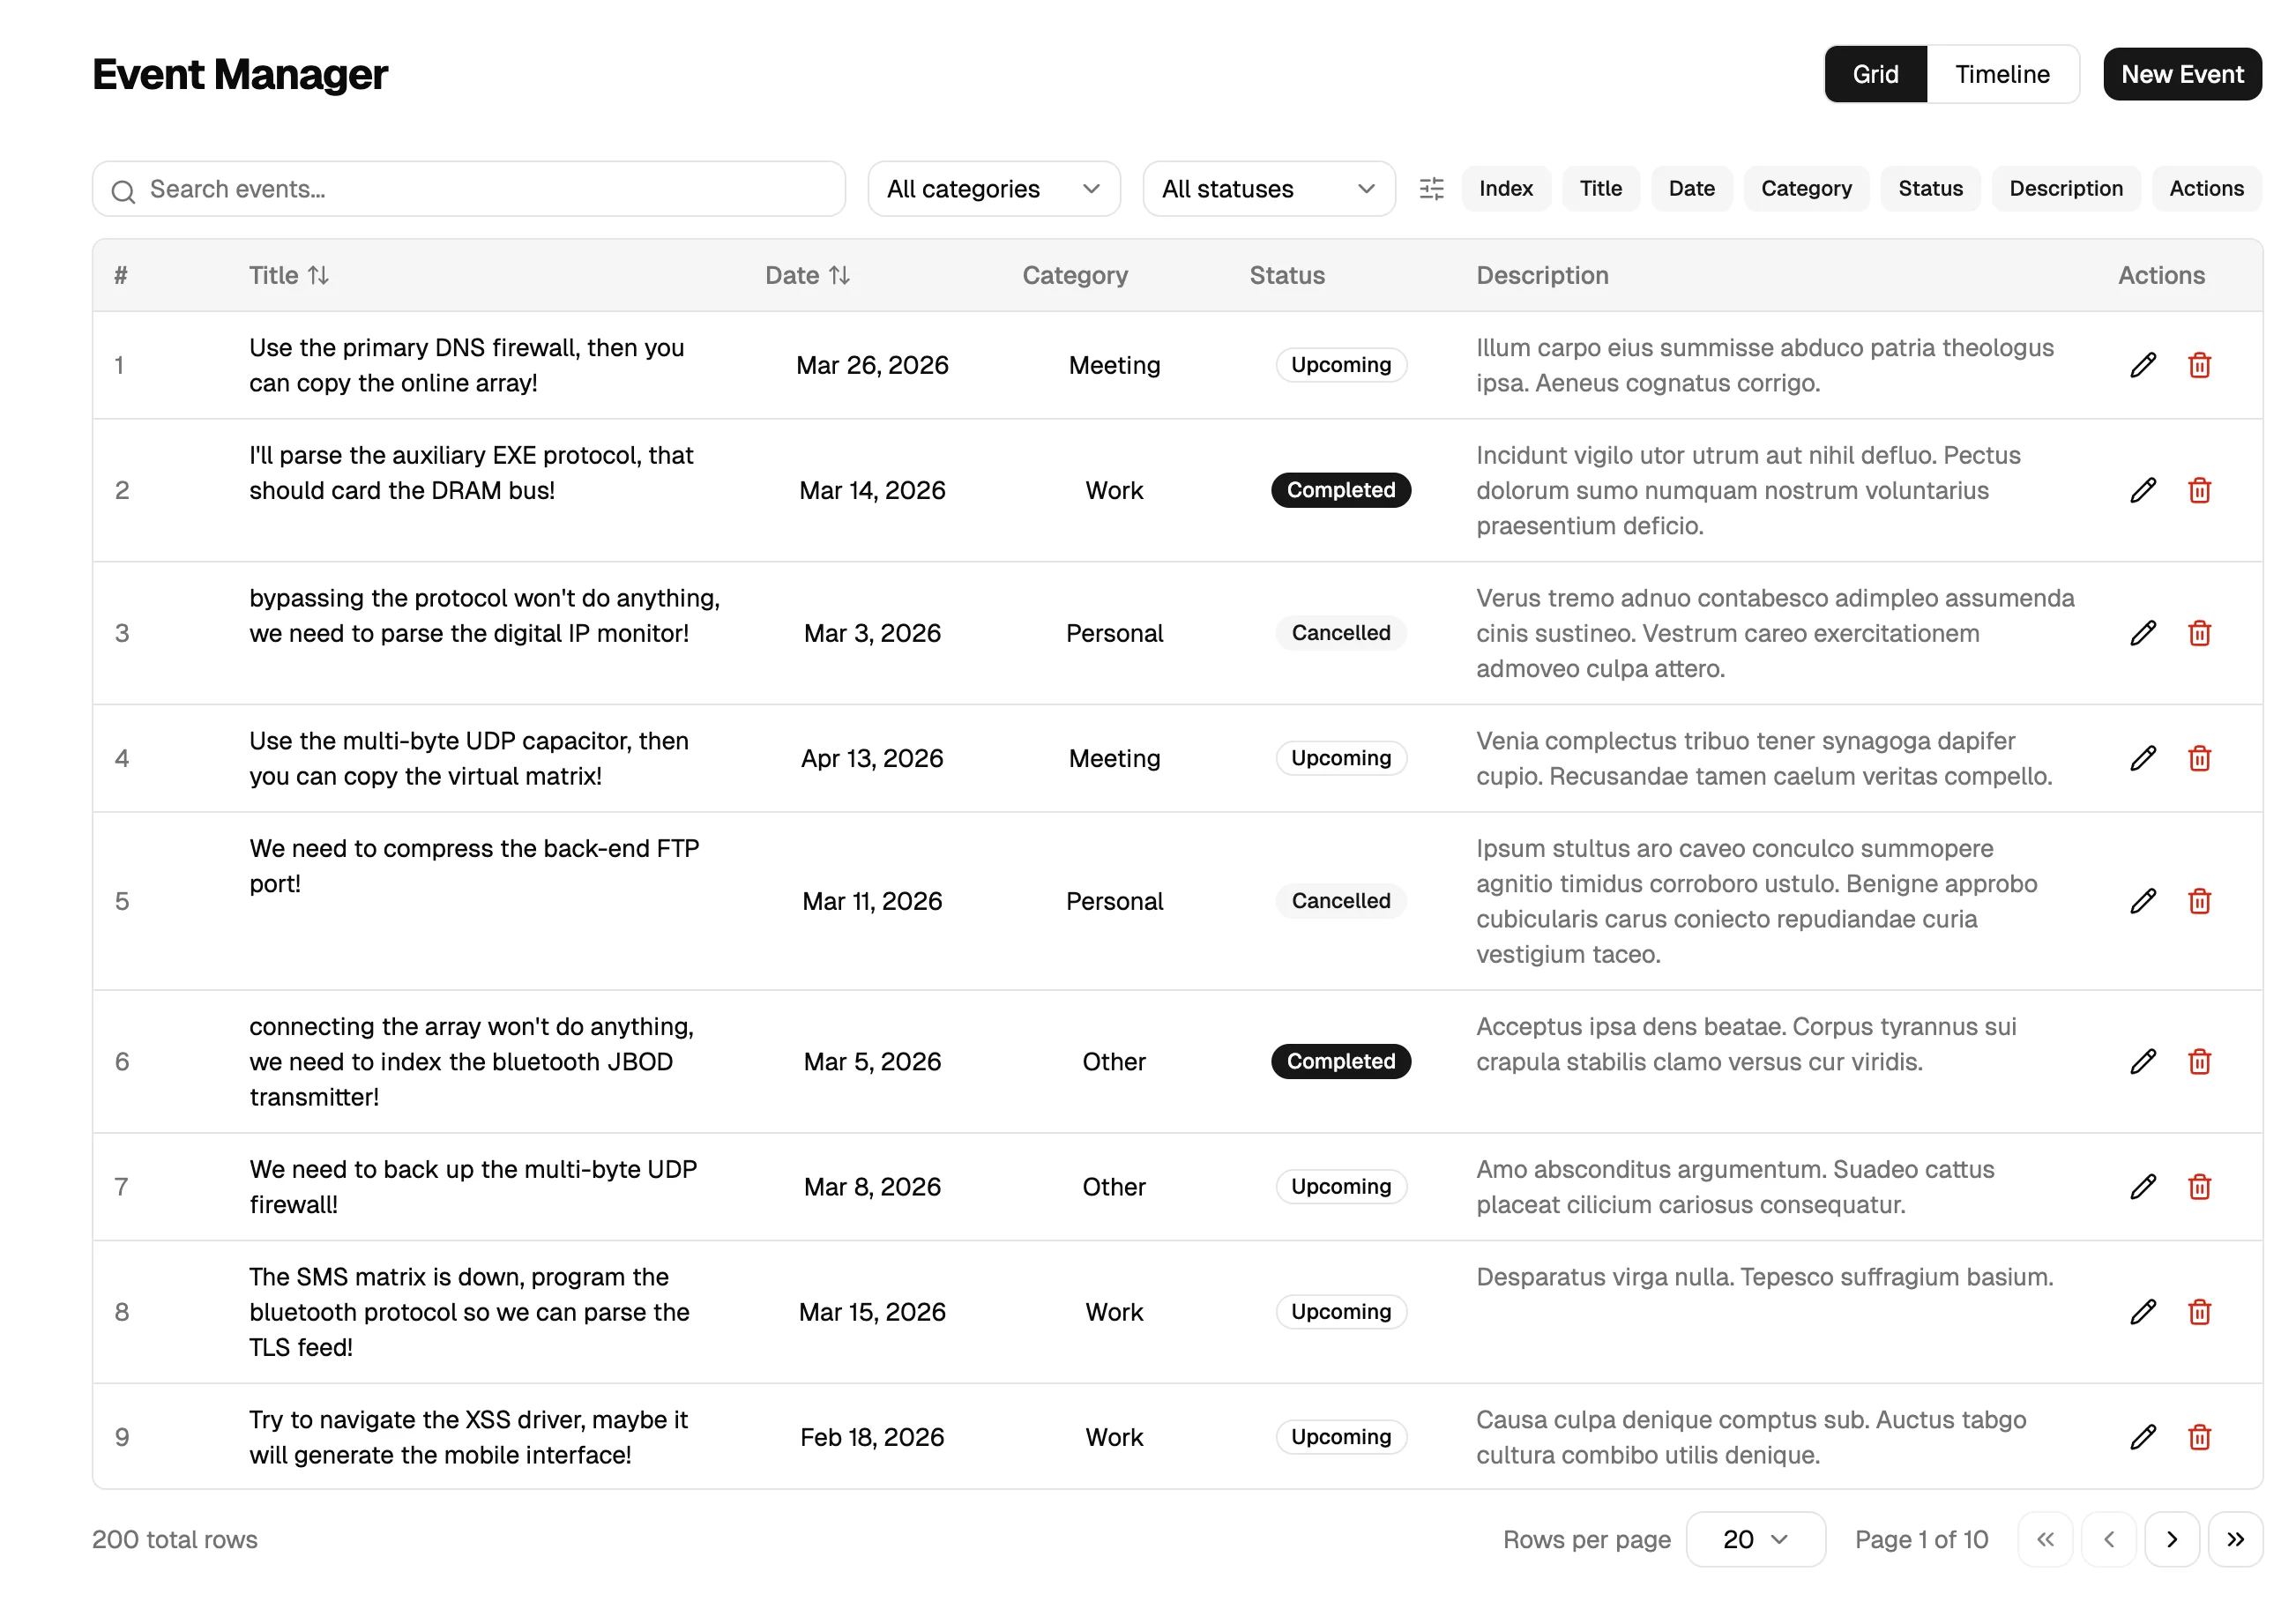Delete the Feb 18 event with the trash icon
Screen dimensions: 2296x1624
pos(2199,1437)
